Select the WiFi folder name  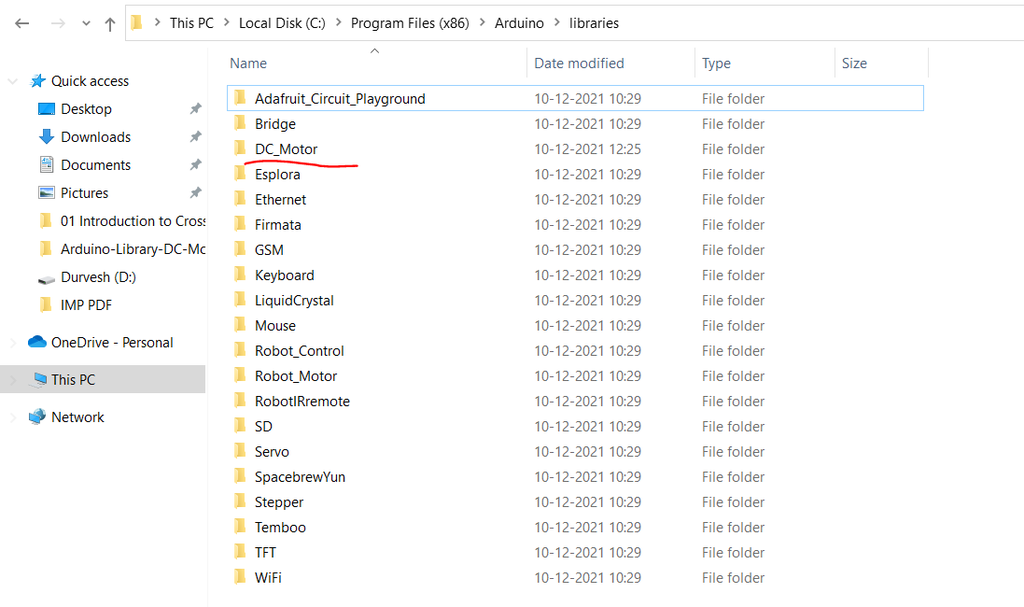[x=268, y=578]
